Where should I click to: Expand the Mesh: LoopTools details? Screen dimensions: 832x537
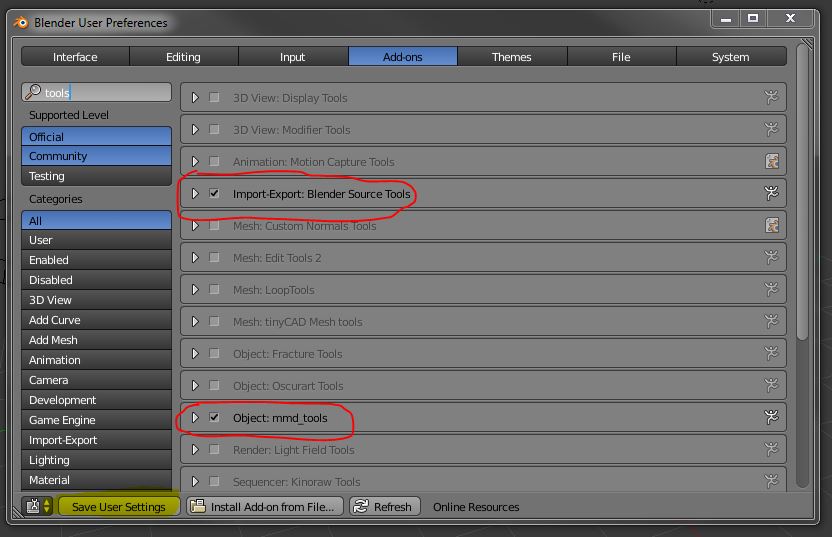coord(195,289)
